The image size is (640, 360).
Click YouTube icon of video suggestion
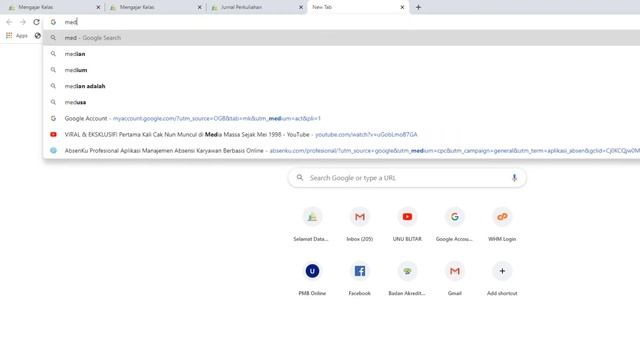53,134
